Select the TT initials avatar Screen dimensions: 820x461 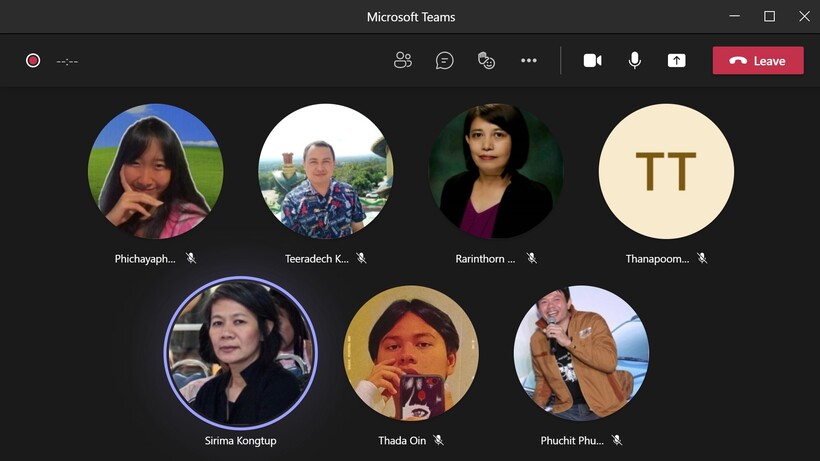point(666,171)
